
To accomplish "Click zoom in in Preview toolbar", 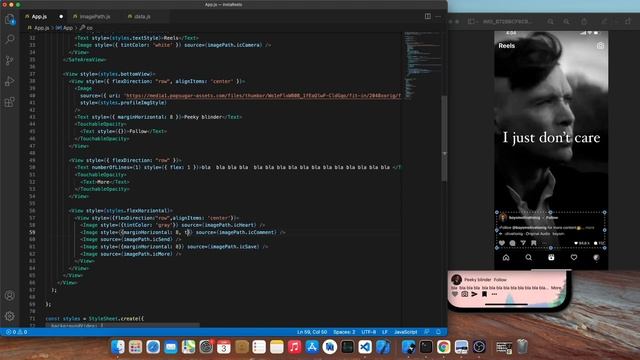I will tap(567, 21).
